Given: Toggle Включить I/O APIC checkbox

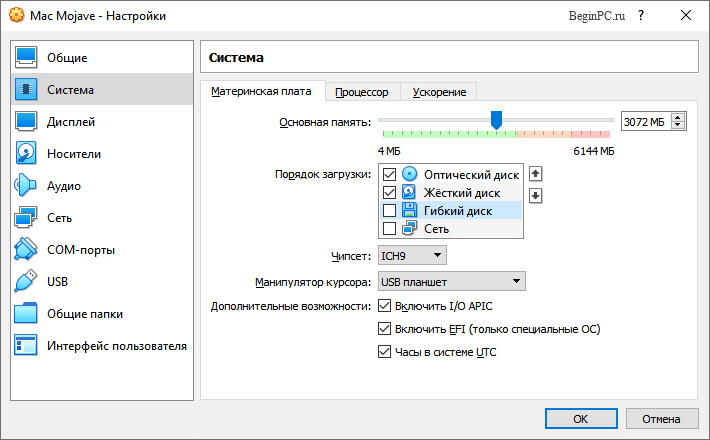Looking at the screenshot, I should [384, 306].
